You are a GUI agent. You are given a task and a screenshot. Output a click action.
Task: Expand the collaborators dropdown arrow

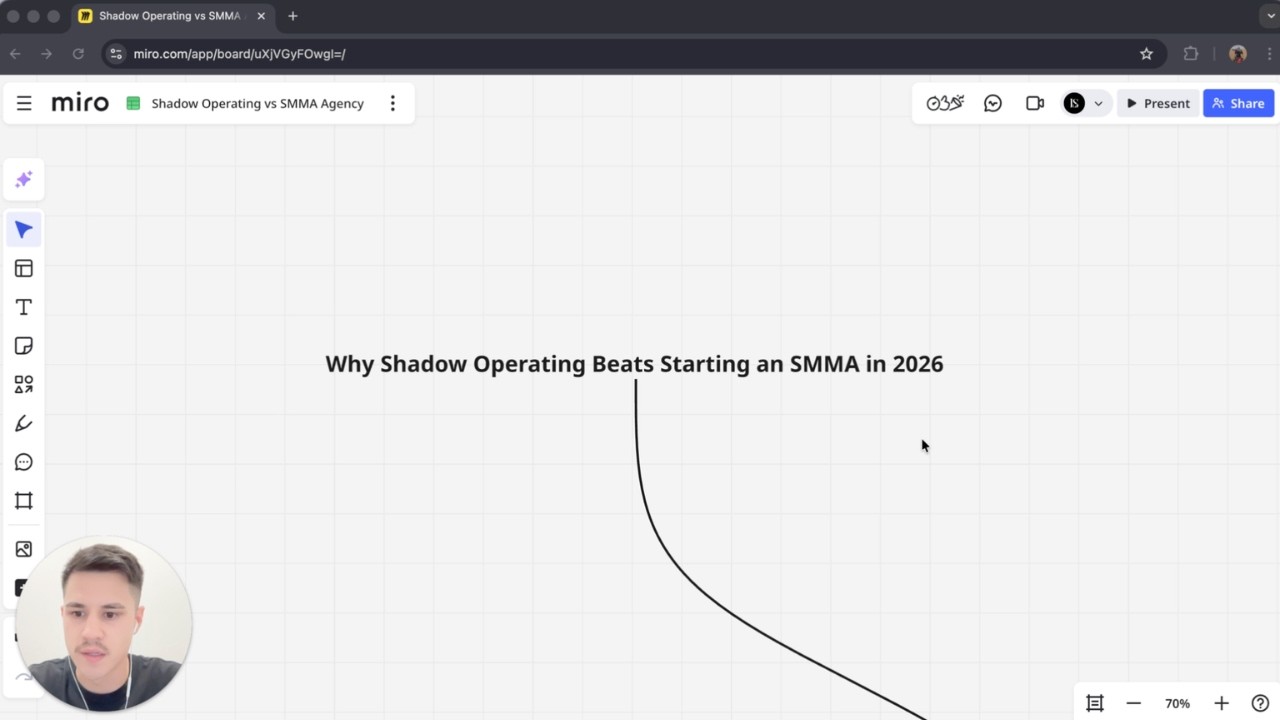click(x=1098, y=104)
